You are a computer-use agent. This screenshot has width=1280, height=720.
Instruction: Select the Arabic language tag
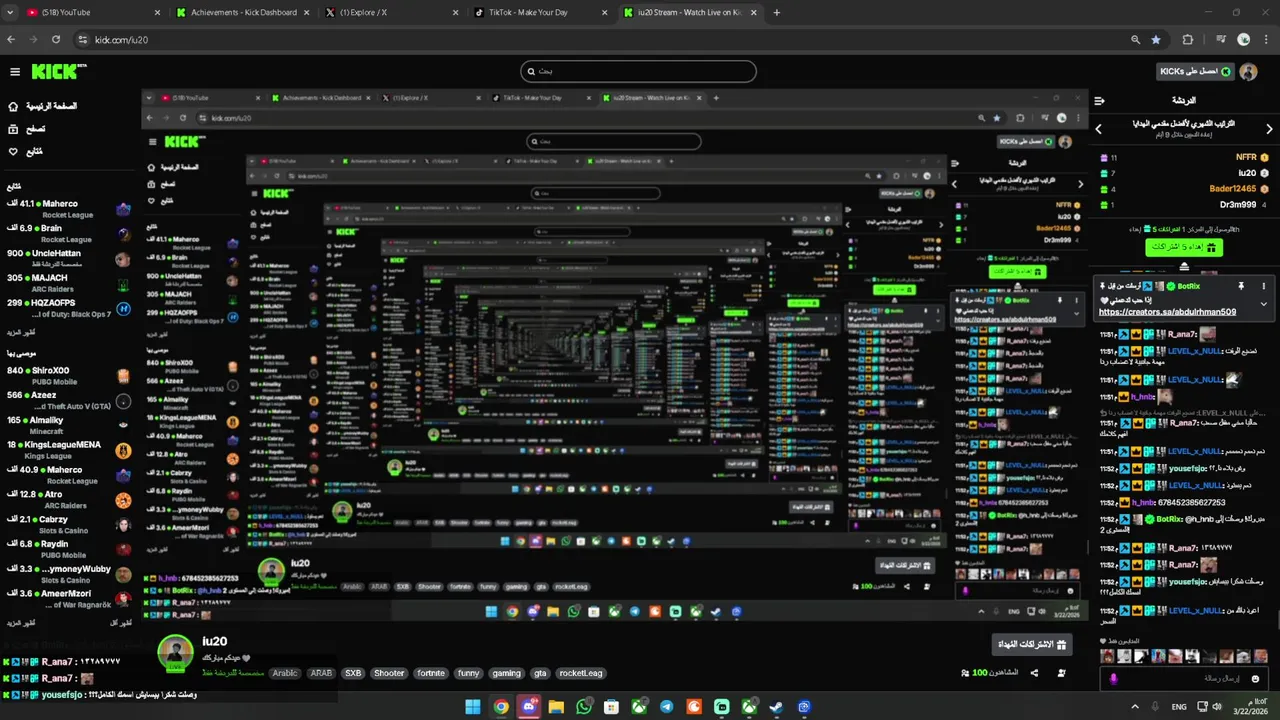point(286,673)
